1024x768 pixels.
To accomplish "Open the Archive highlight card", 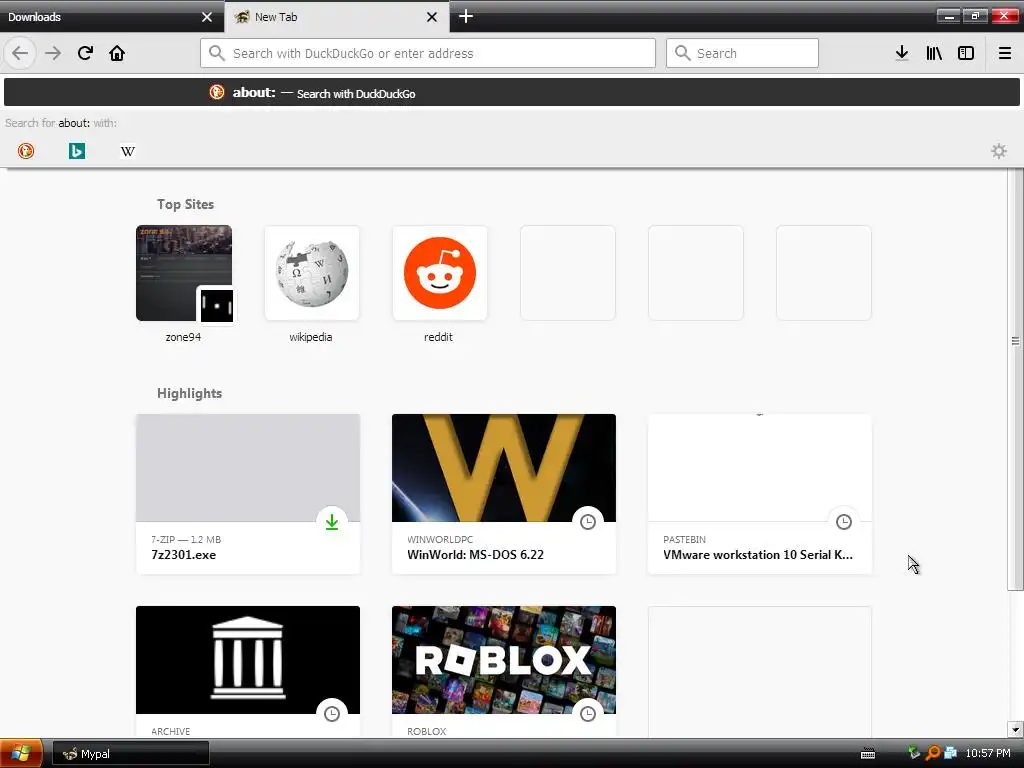I will 248,671.
